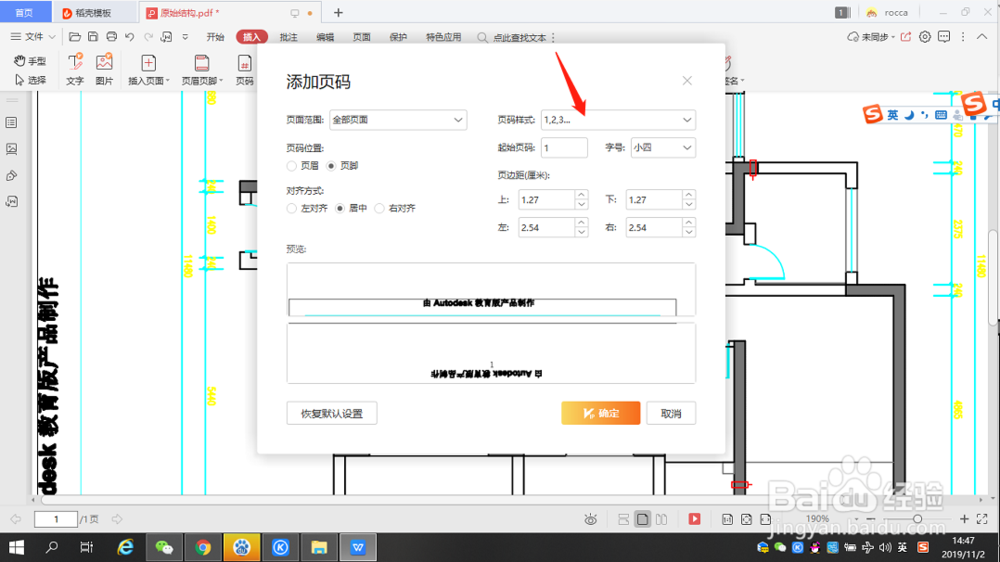Switch to 特色应用 ribbon tab

pos(443,37)
